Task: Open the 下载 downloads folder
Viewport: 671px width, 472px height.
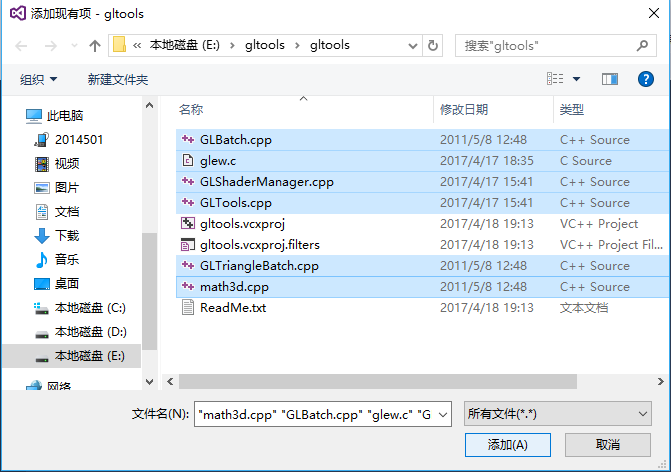Action: tap(67, 235)
